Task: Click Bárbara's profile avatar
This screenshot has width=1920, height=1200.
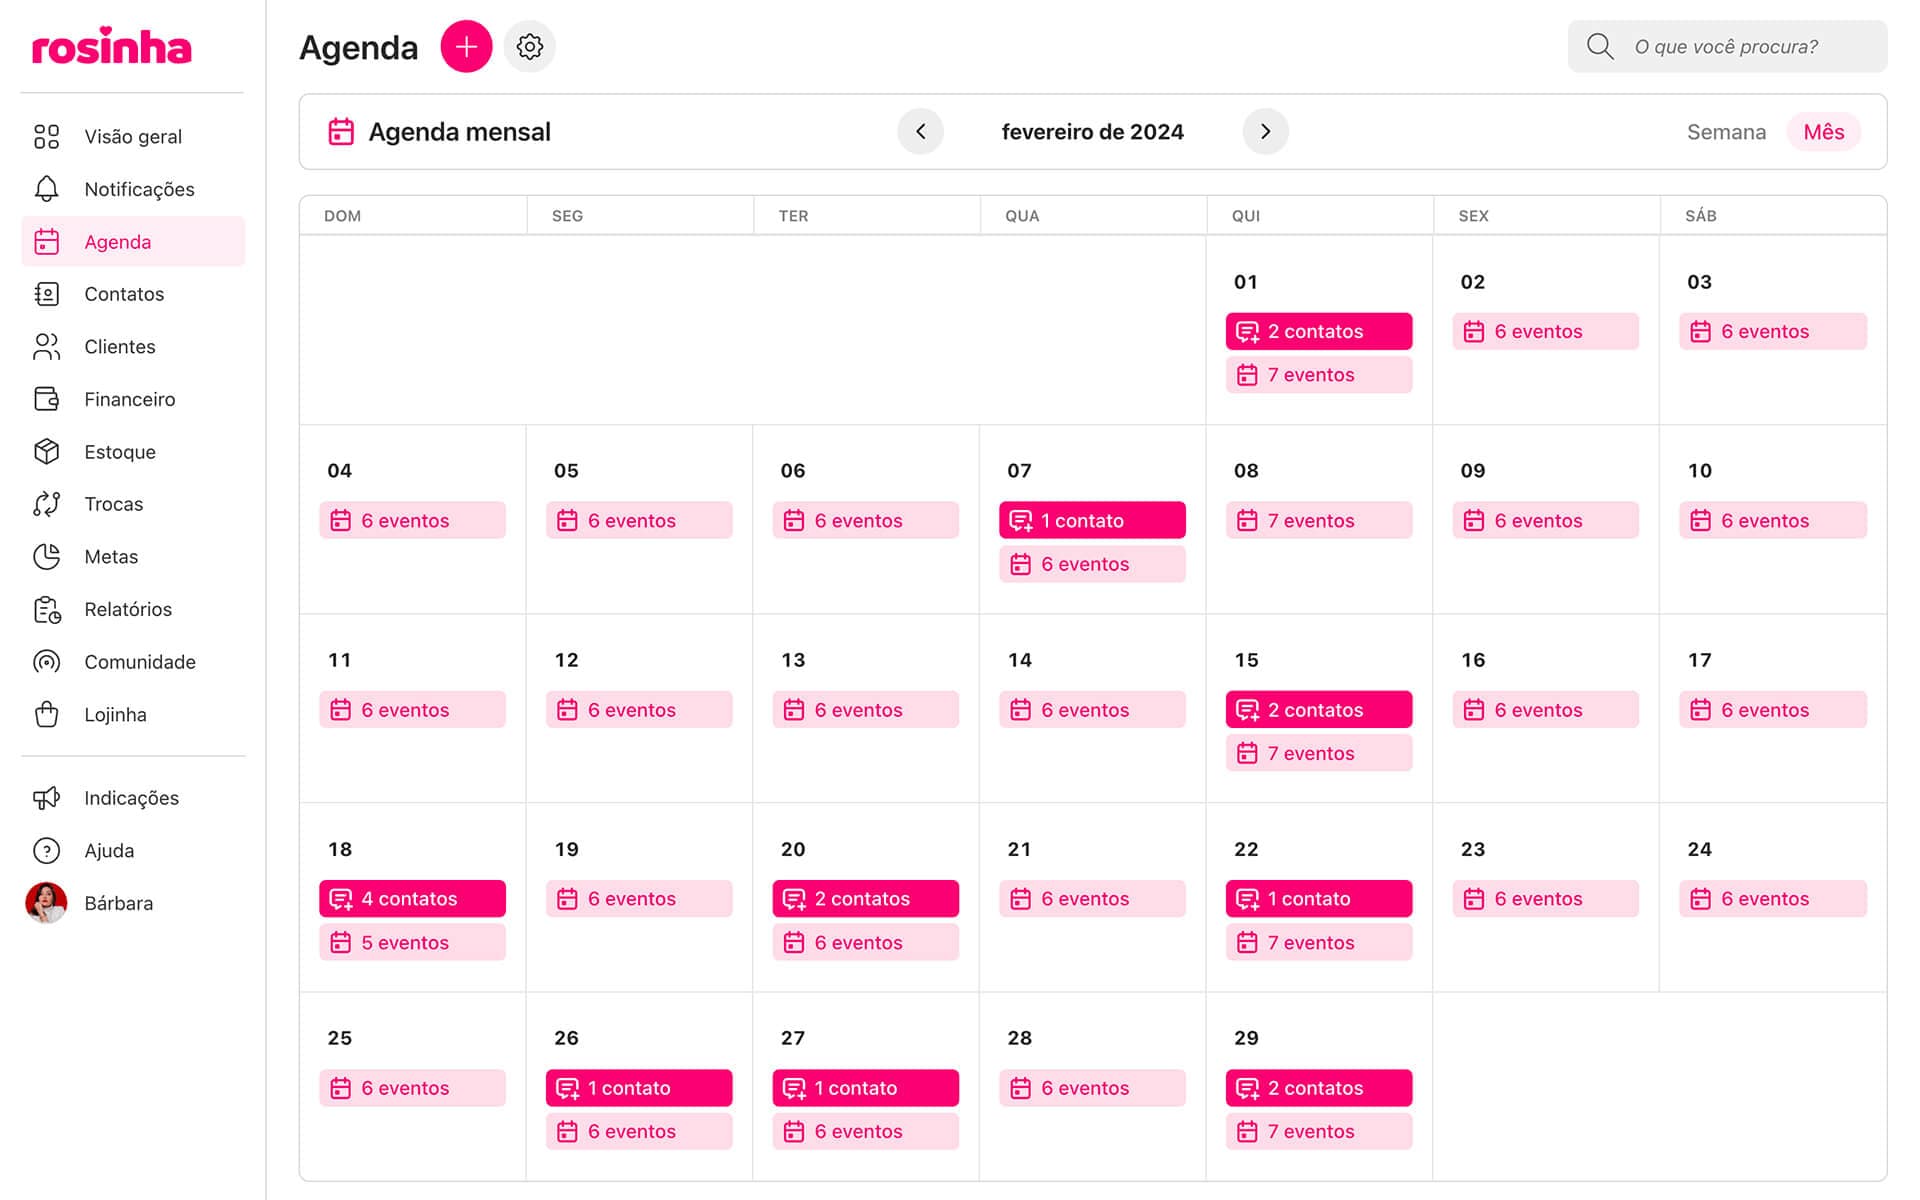Action: pyautogui.click(x=47, y=903)
